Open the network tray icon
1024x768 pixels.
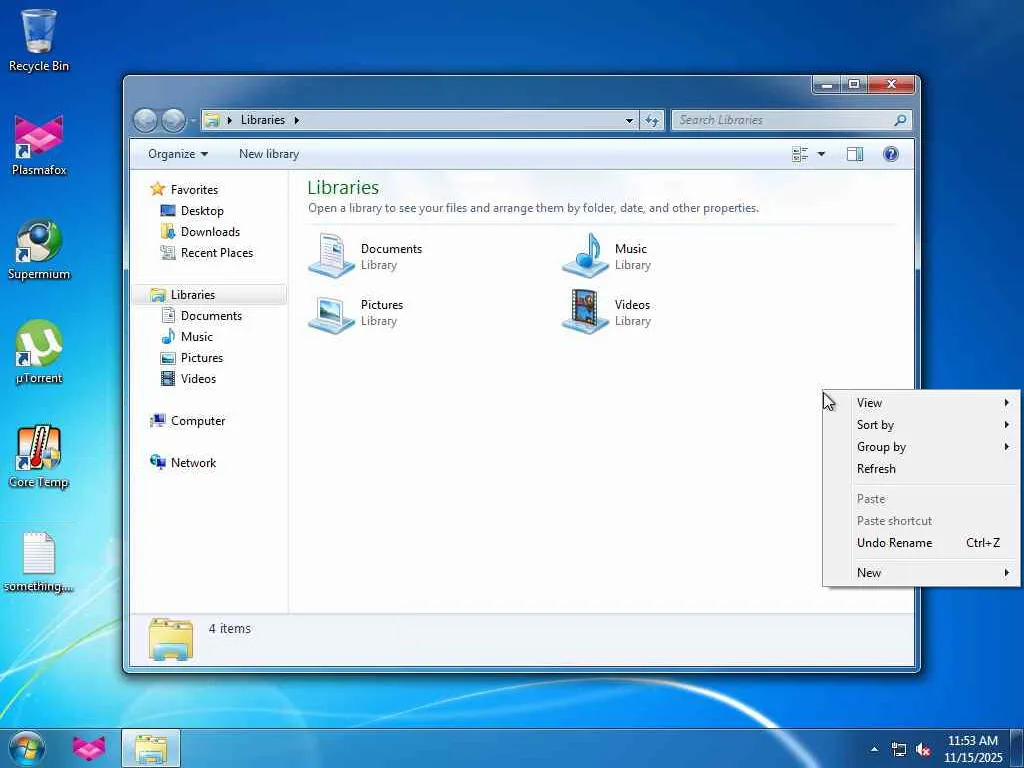tap(899, 750)
